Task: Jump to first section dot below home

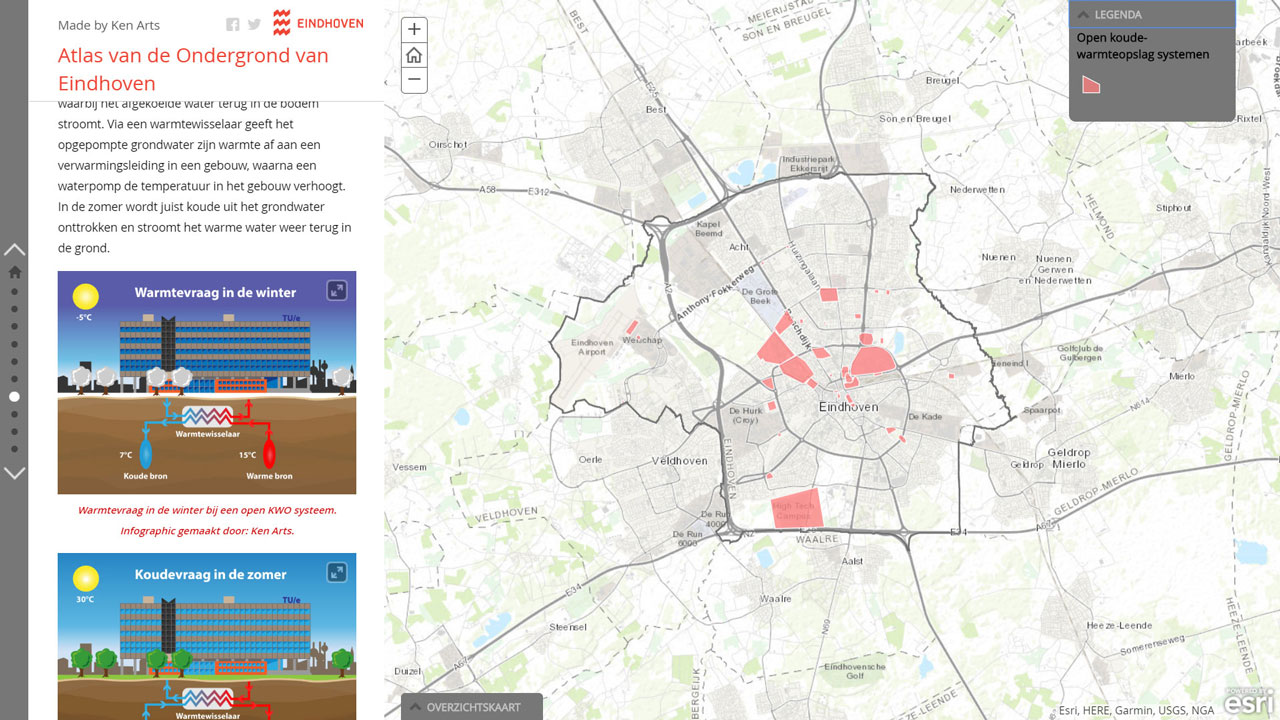Action: (x=14, y=292)
